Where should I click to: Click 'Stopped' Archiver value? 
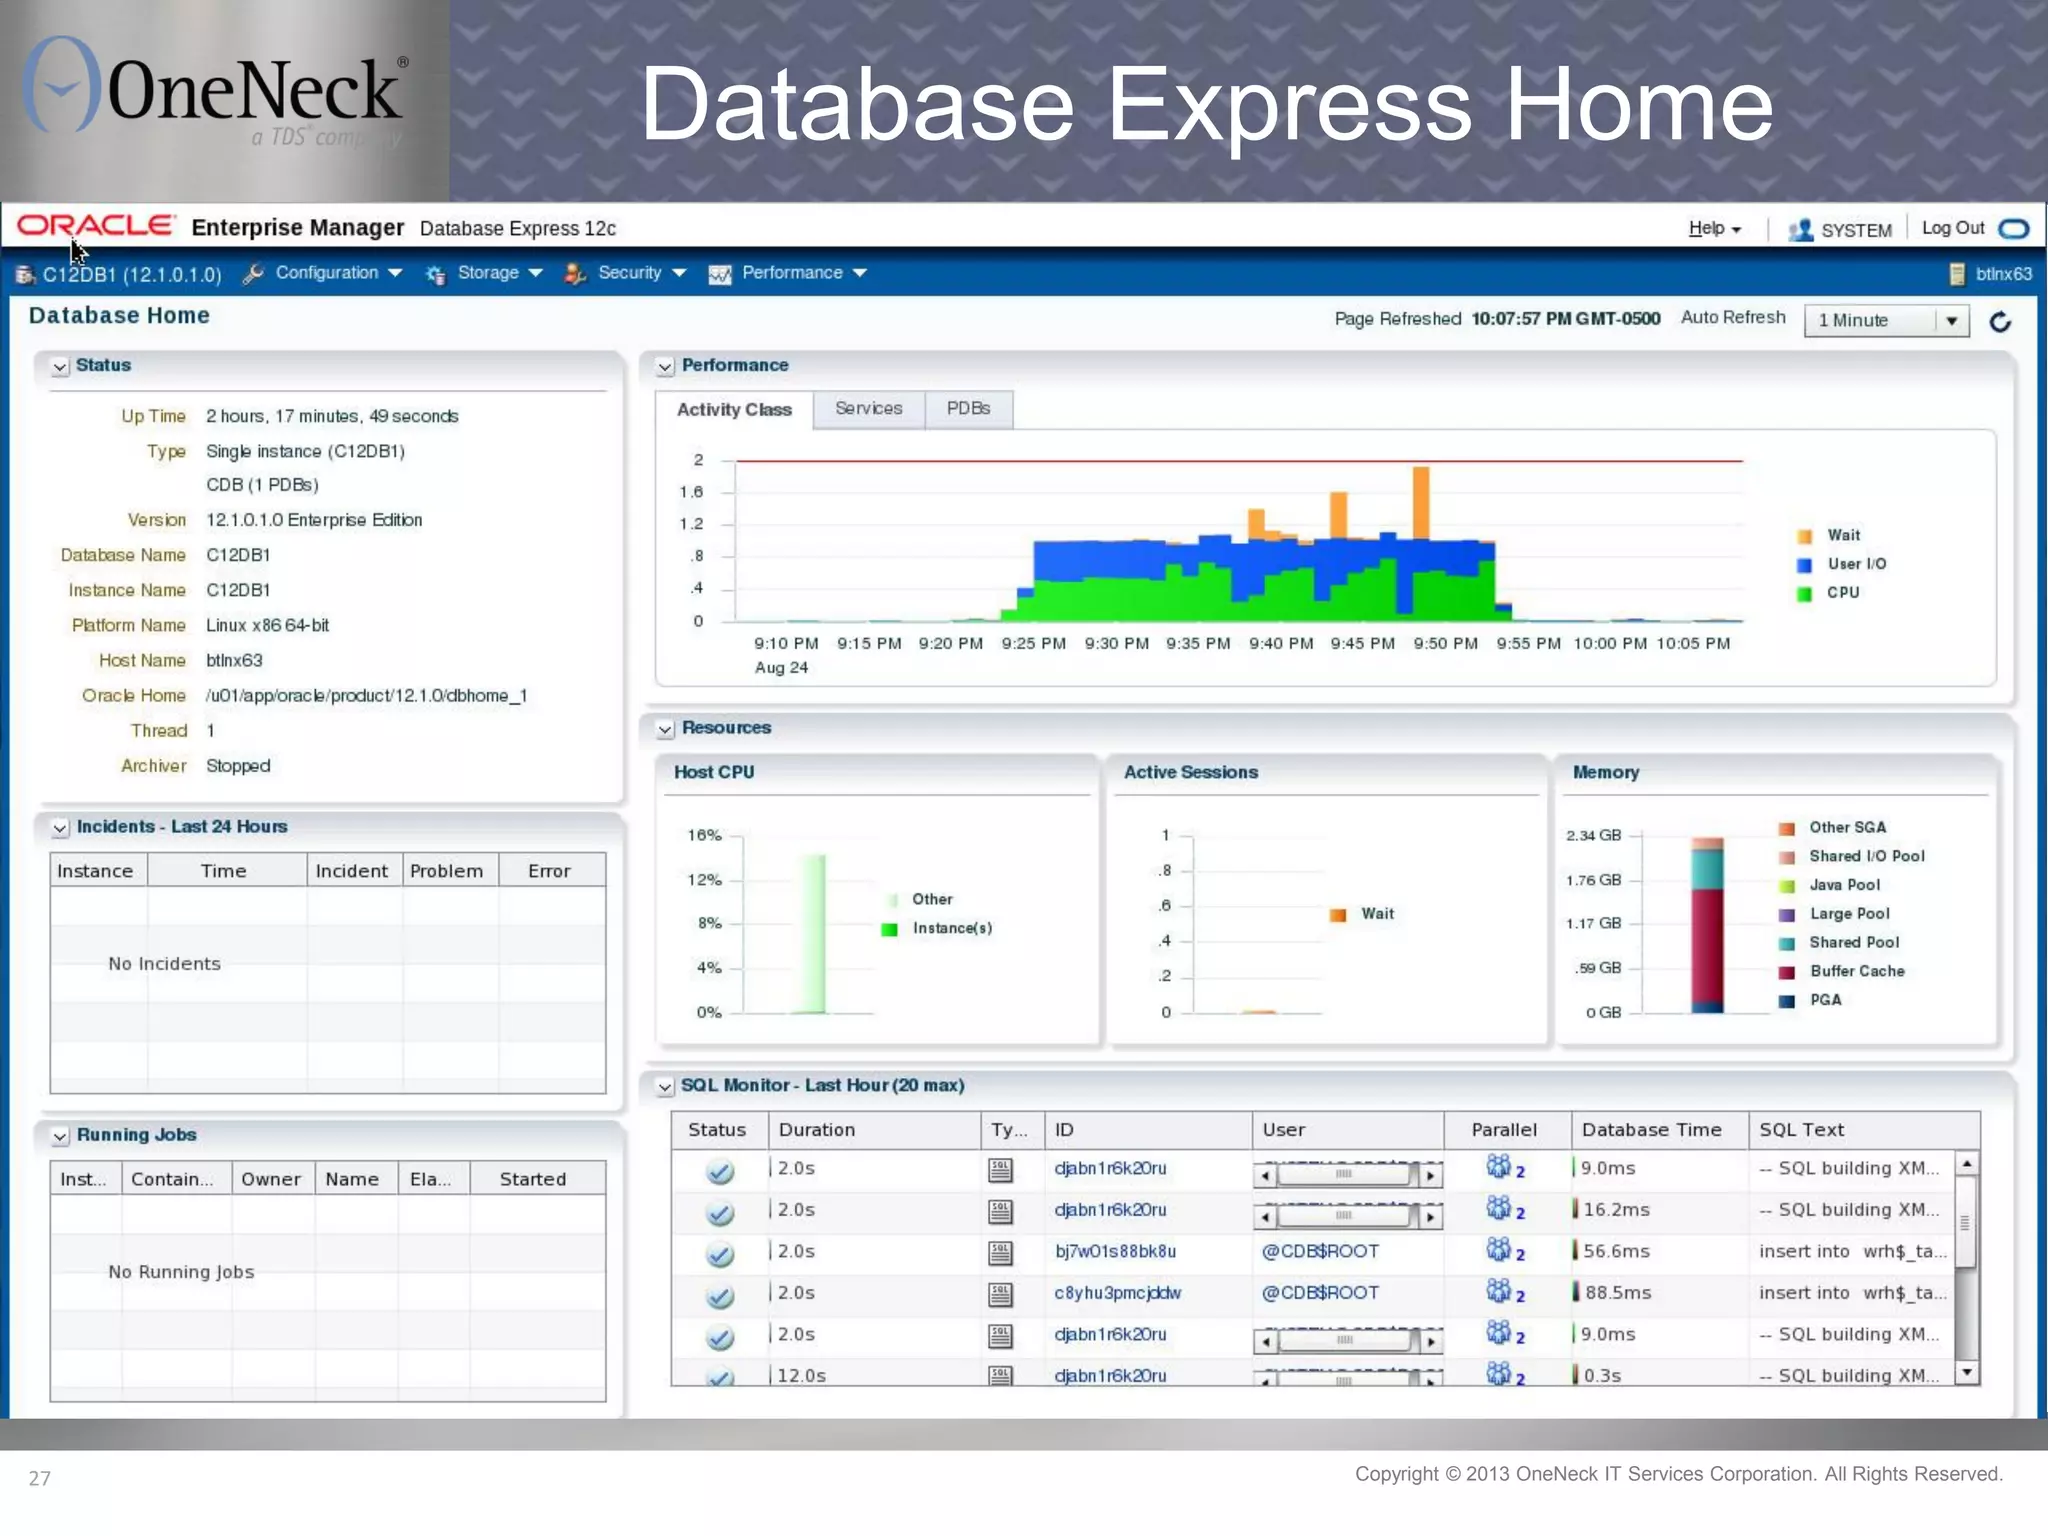[238, 766]
